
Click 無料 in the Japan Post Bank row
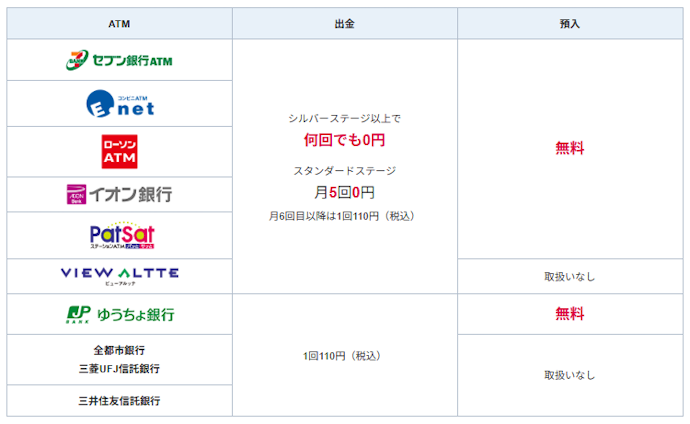click(x=570, y=314)
